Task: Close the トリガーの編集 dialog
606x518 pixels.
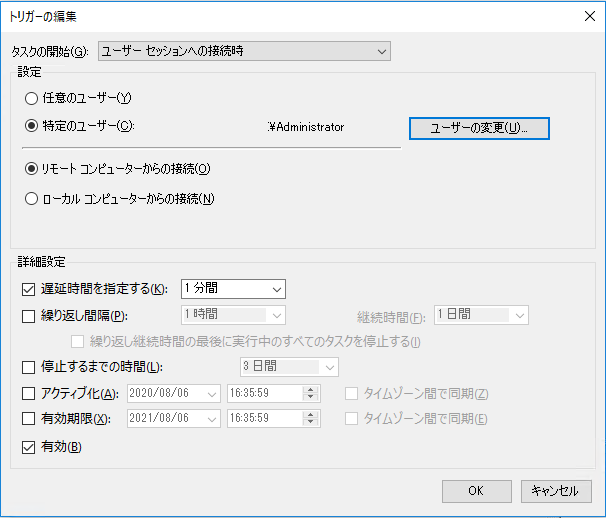Action: pos(584,15)
